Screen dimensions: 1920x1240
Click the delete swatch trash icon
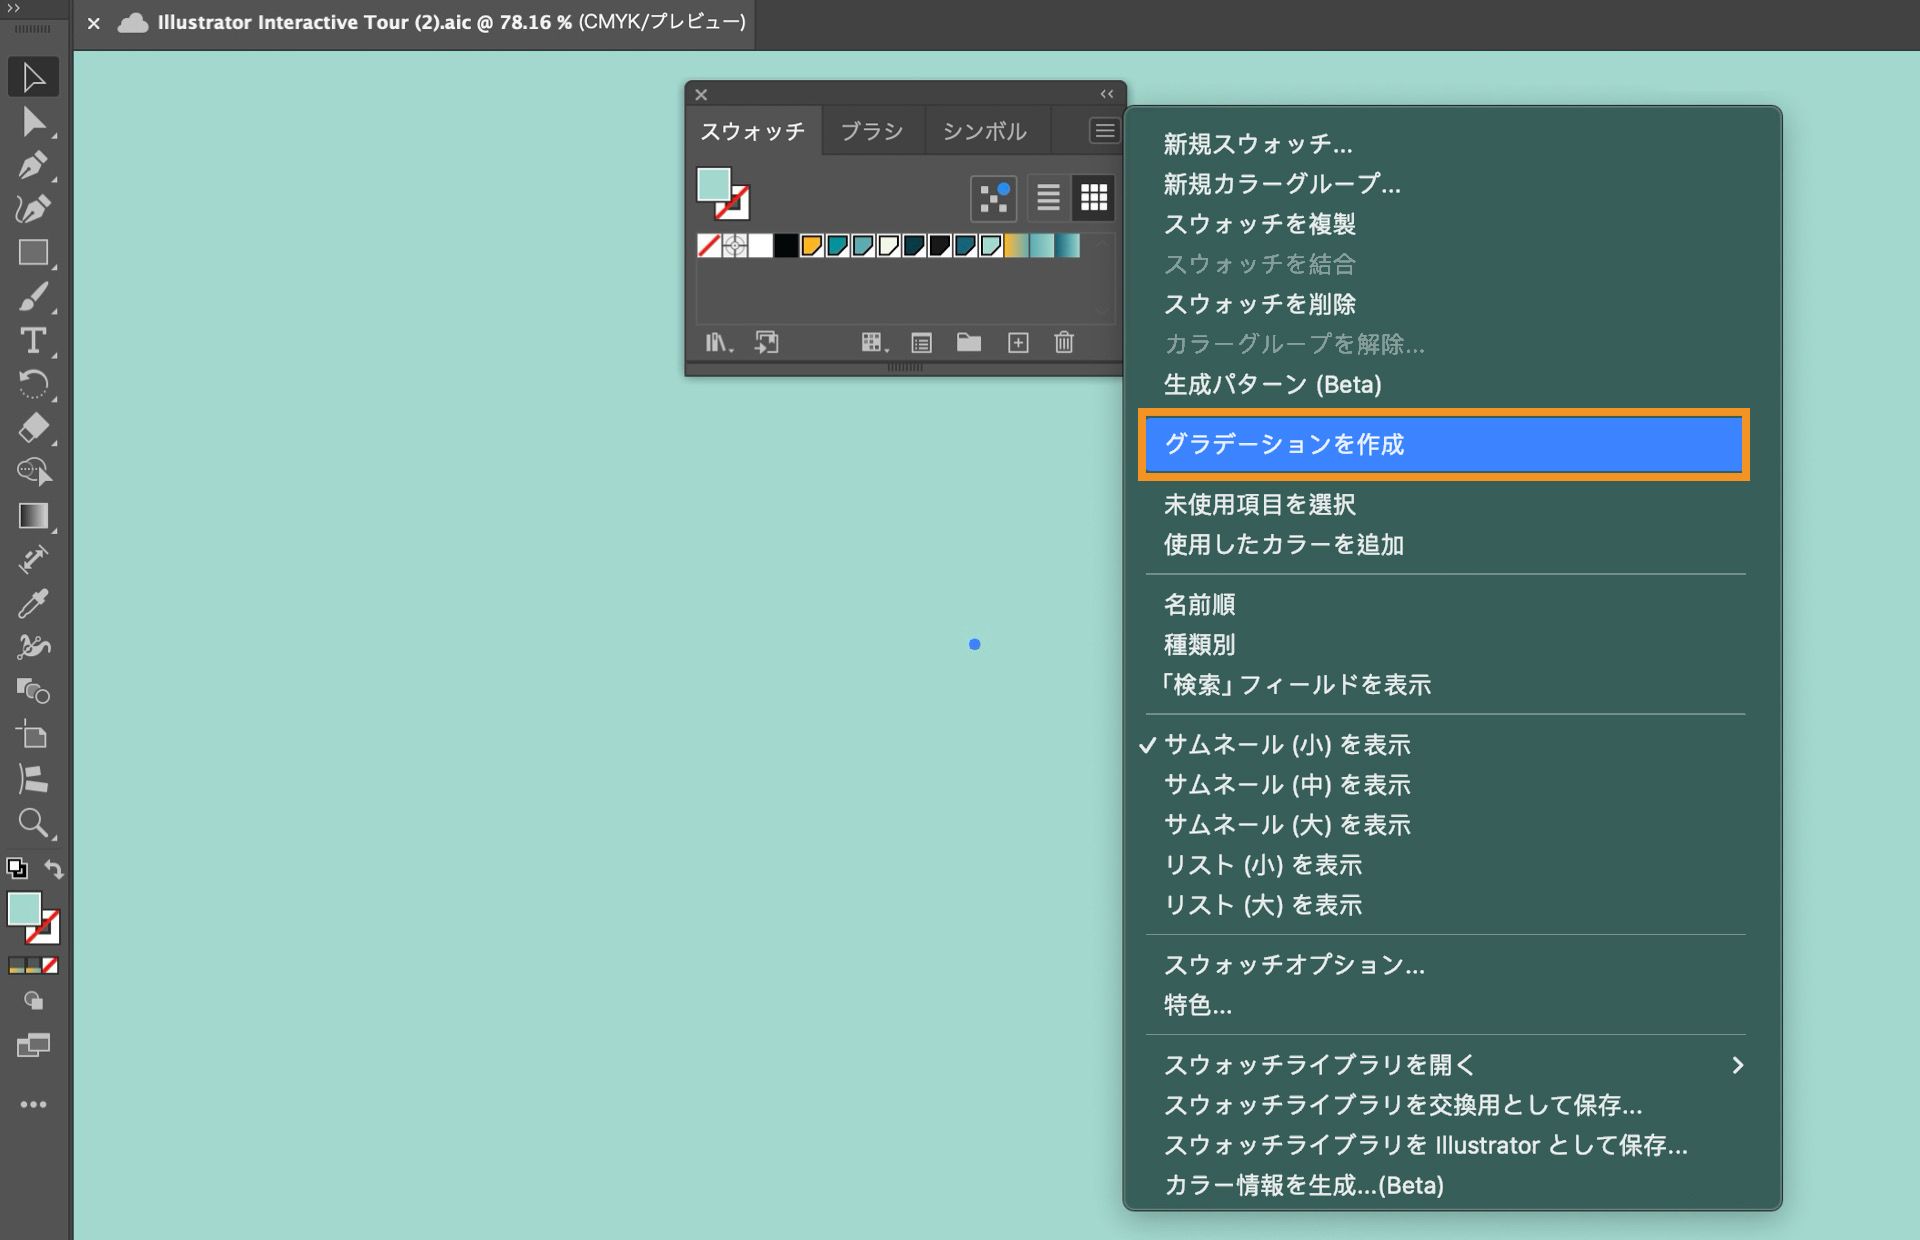pyautogui.click(x=1064, y=343)
